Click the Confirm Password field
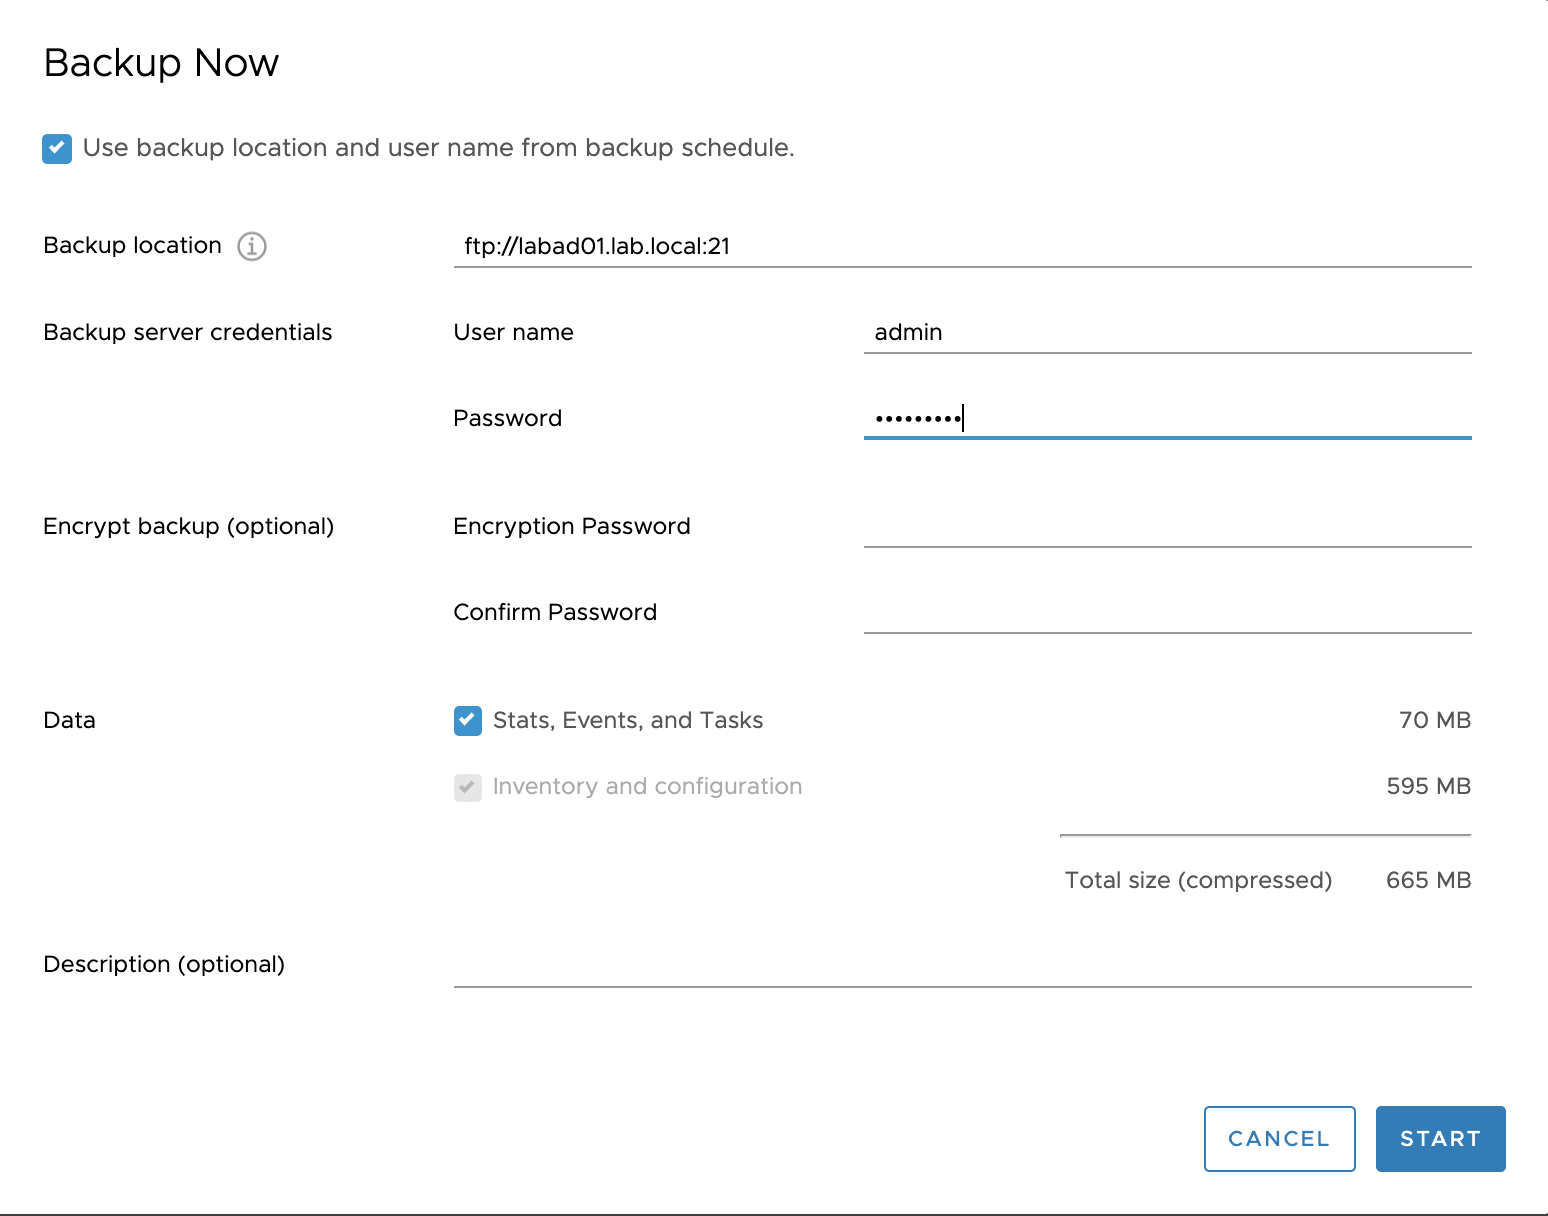The height and width of the screenshot is (1216, 1548). pos(1167,613)
